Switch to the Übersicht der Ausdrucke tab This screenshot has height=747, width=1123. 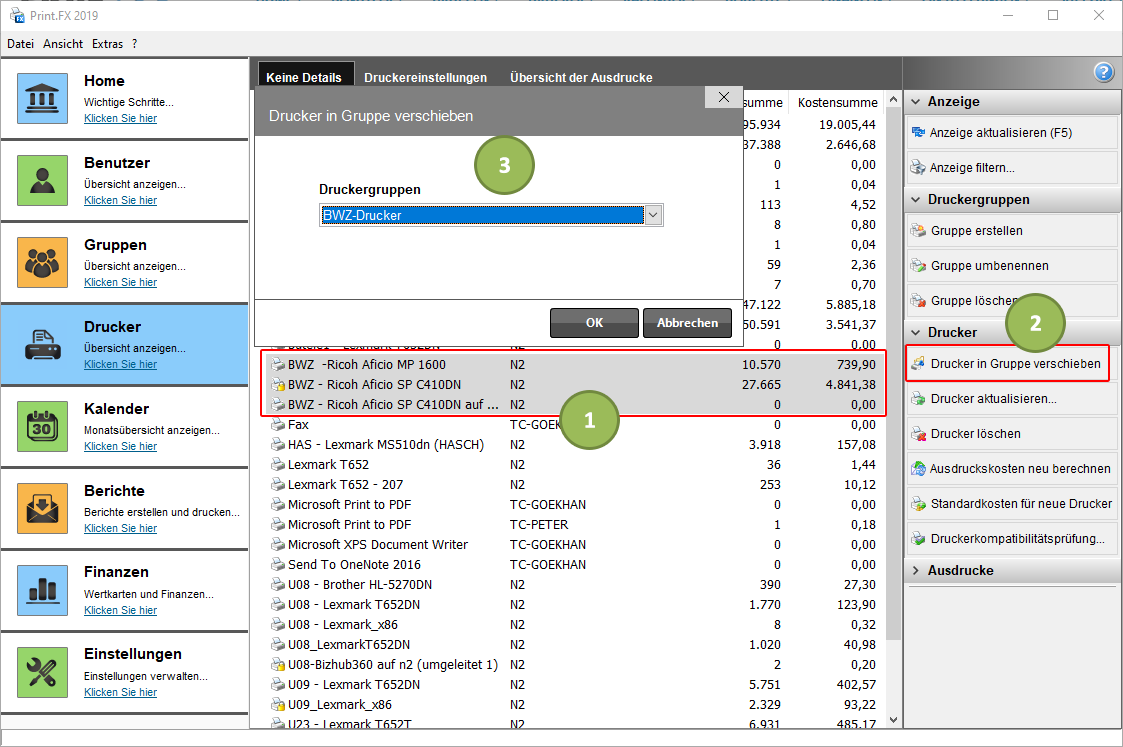(x=581, y=77)
